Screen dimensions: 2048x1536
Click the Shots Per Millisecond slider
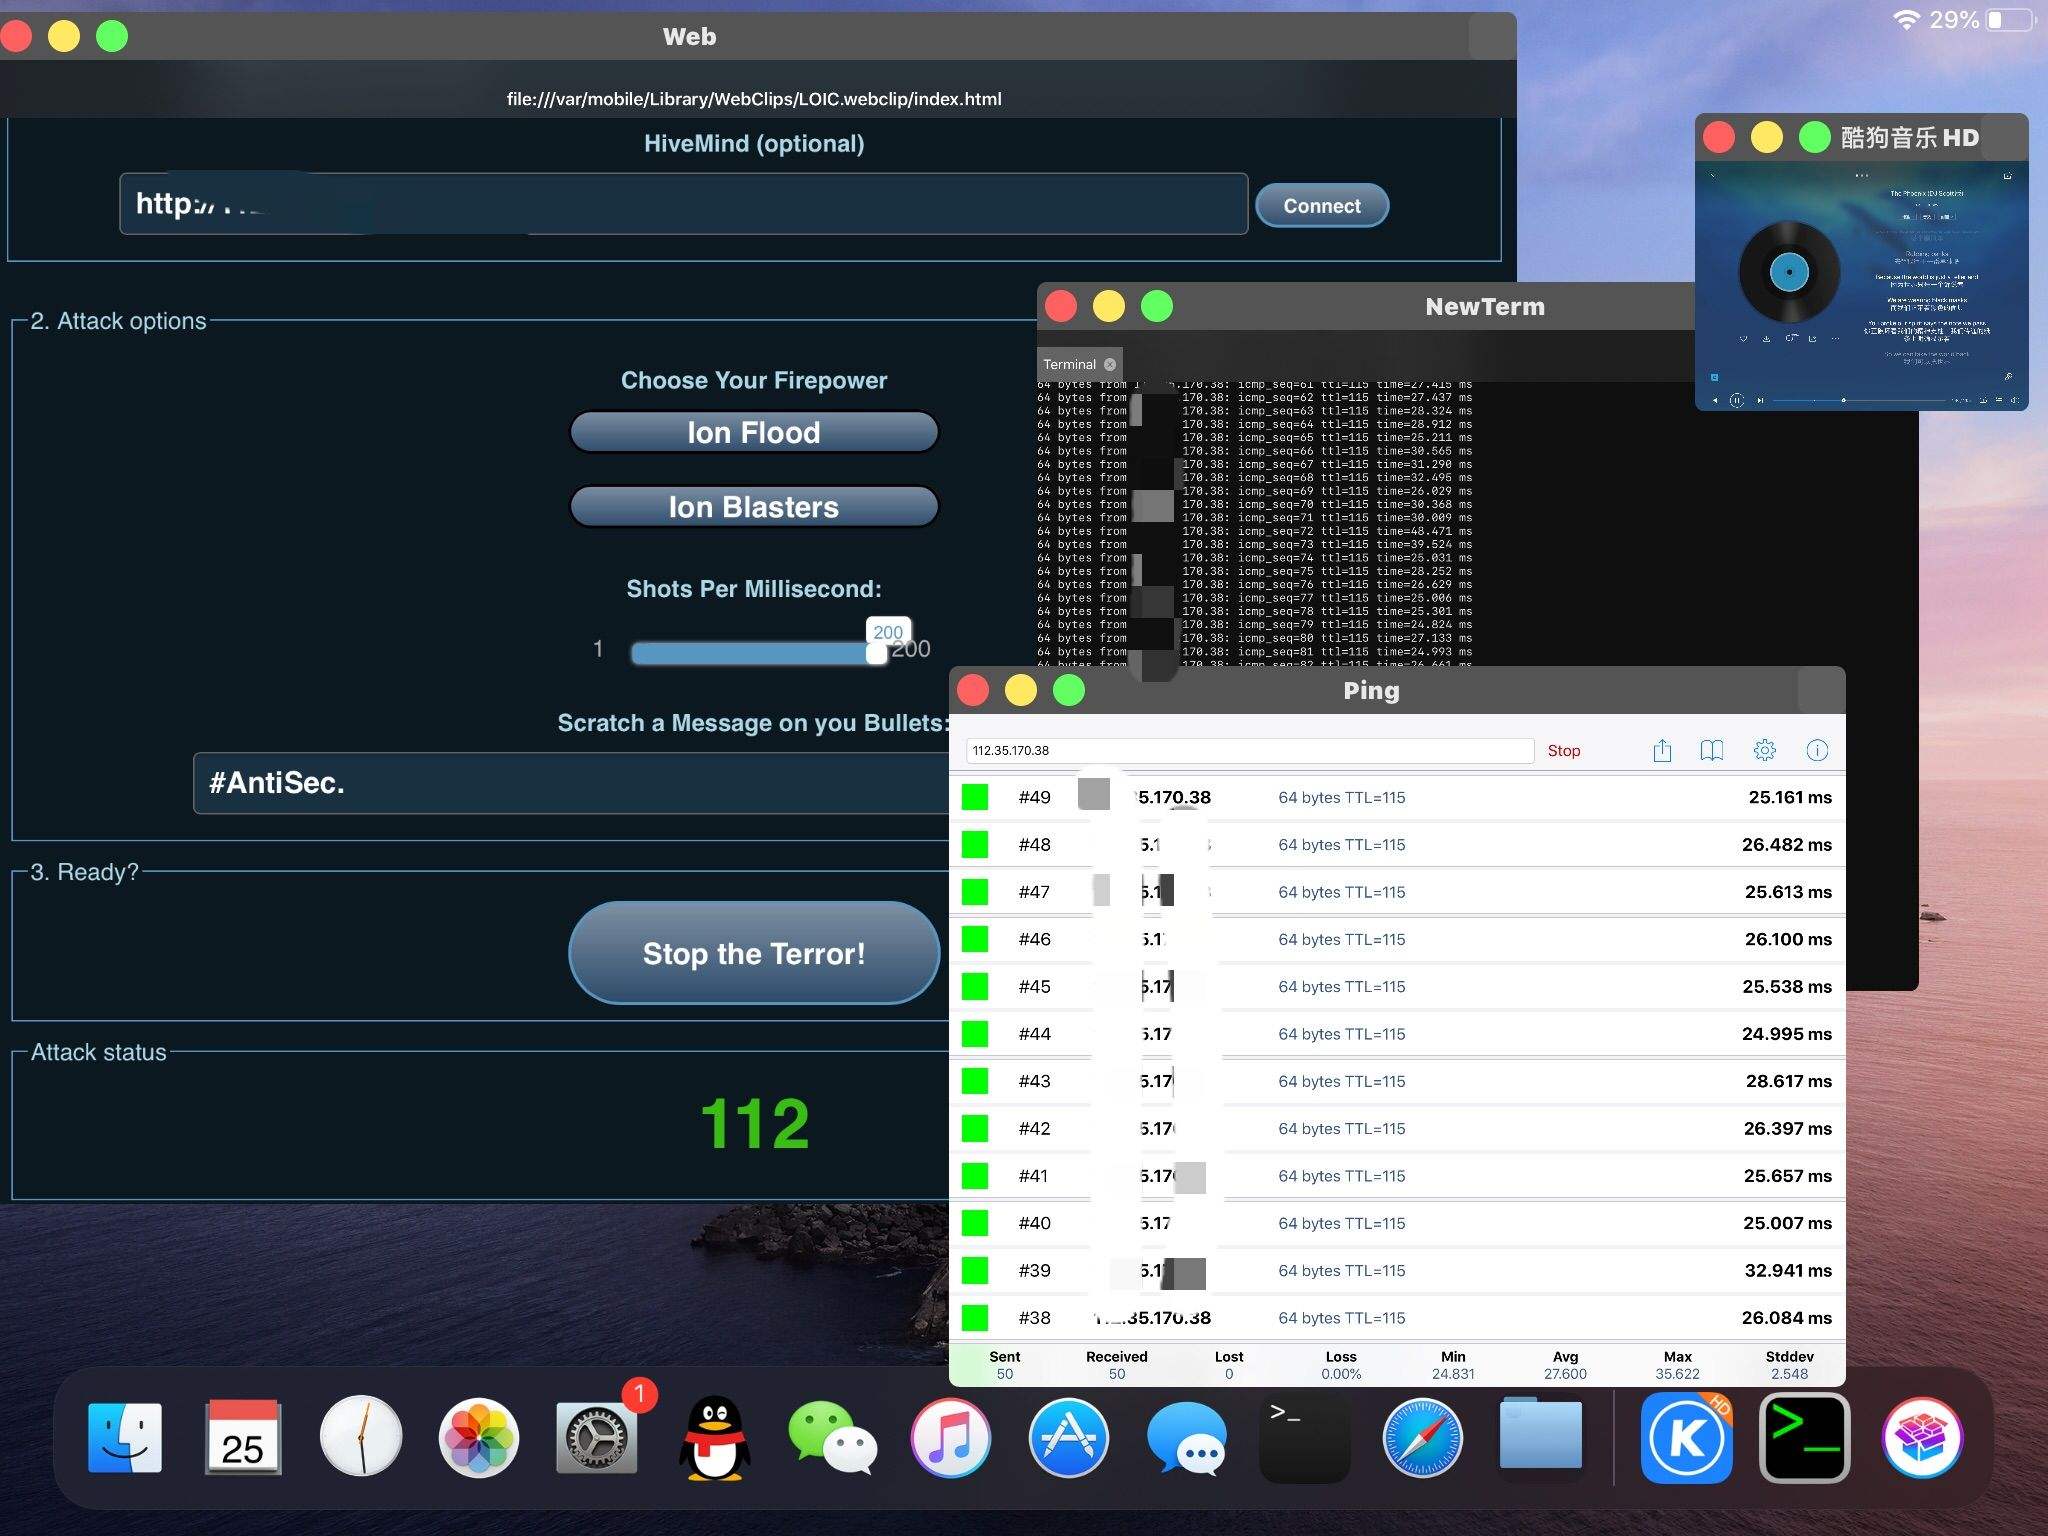(x=758, y=653)
